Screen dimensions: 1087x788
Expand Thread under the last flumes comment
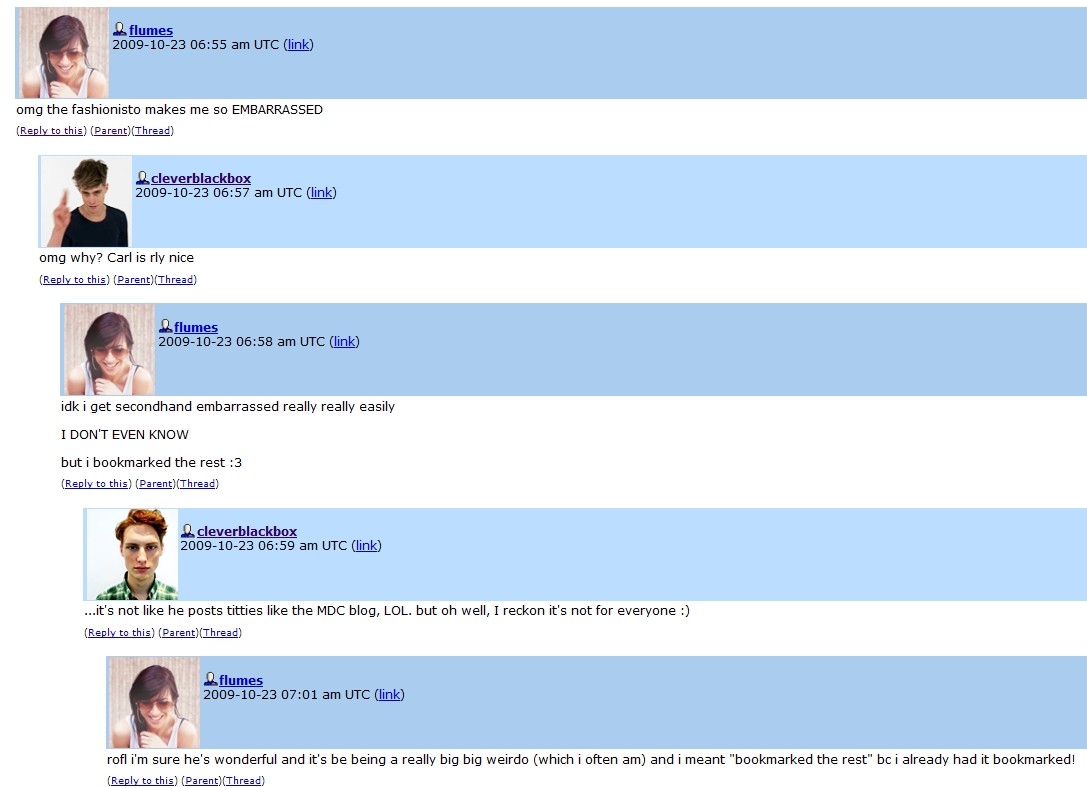coord(243,780)
